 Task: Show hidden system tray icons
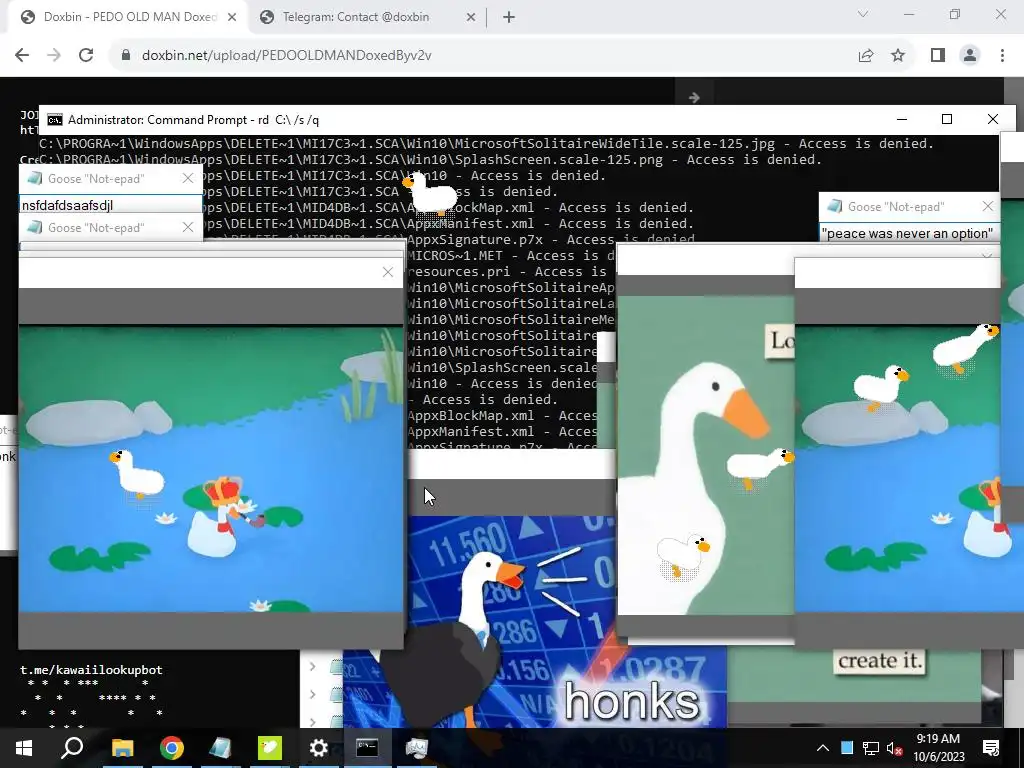(x=823, y=748)
